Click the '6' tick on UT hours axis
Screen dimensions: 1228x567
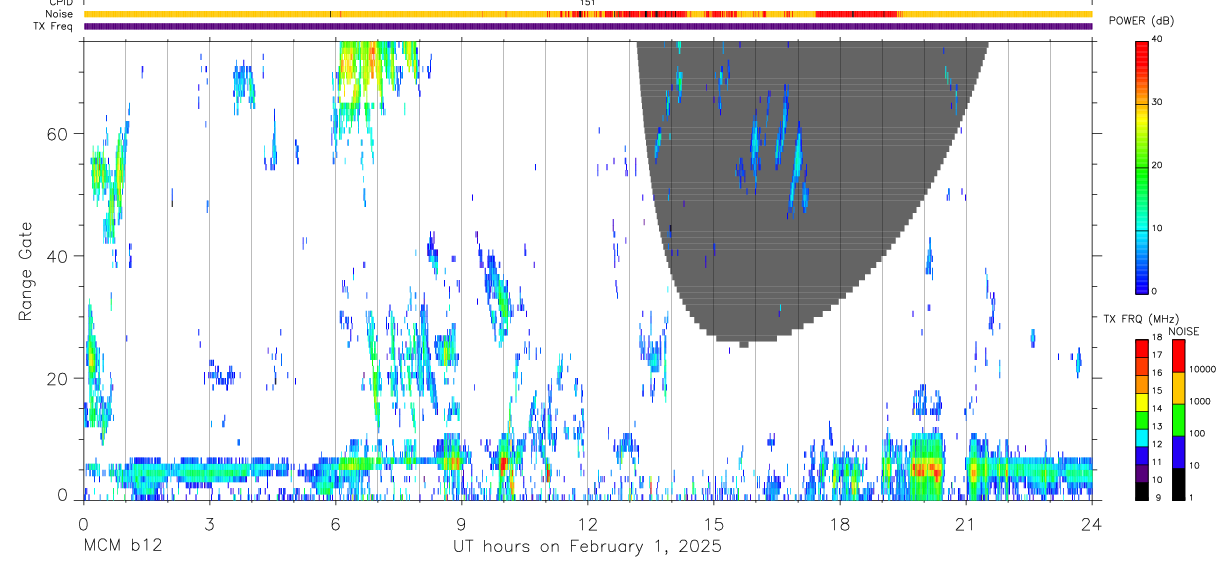tap(336, 523)
